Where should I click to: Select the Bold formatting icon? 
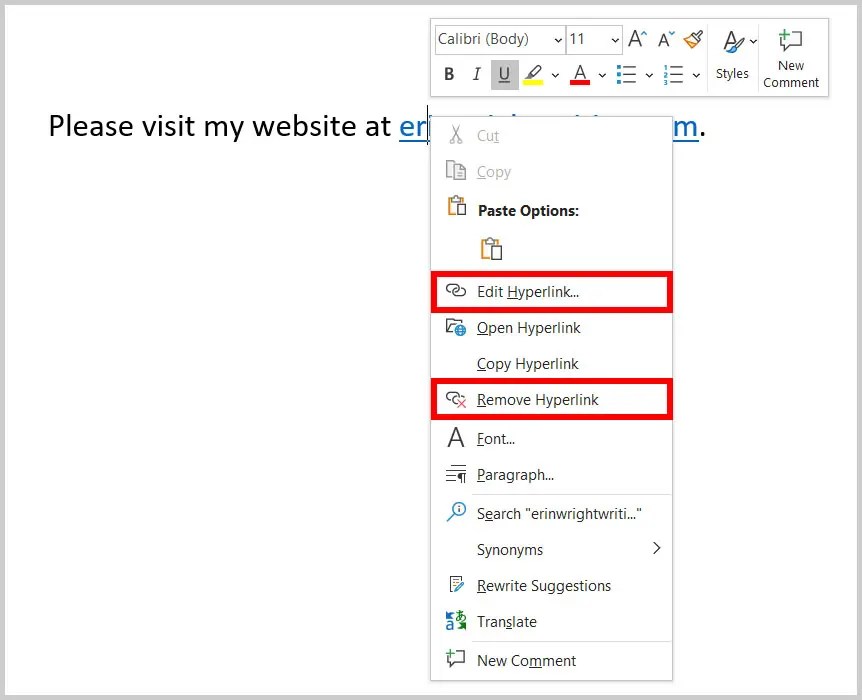(x=448, y=74)
